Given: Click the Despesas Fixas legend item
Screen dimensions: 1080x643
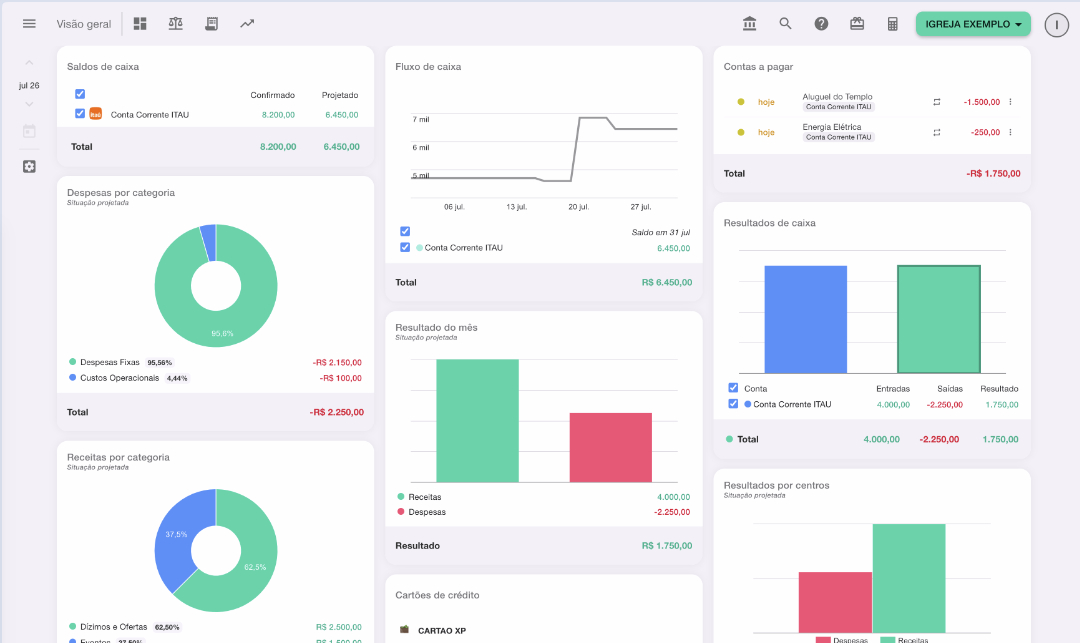Looking at the screenshot, I should click(x=110, y=362).
